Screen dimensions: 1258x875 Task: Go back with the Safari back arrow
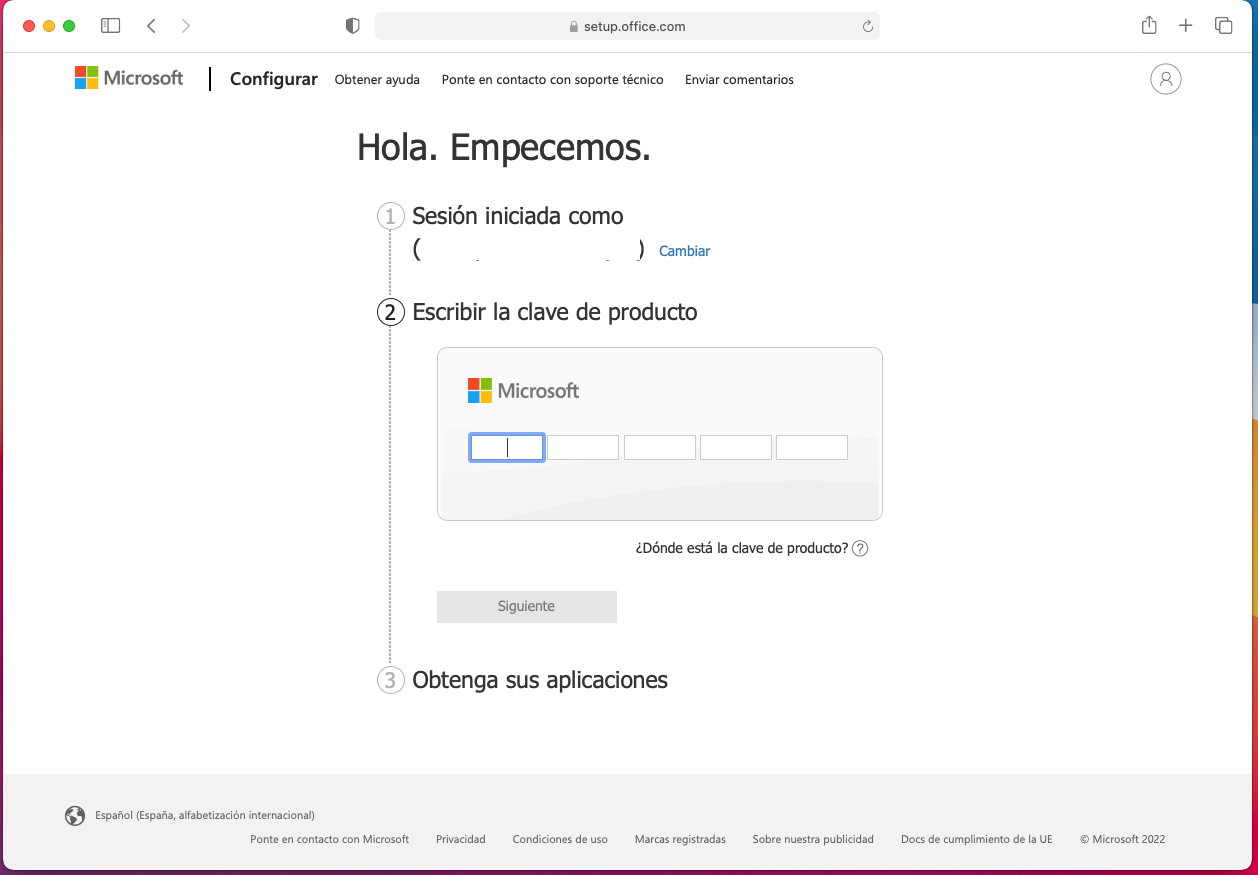(151, 26)
